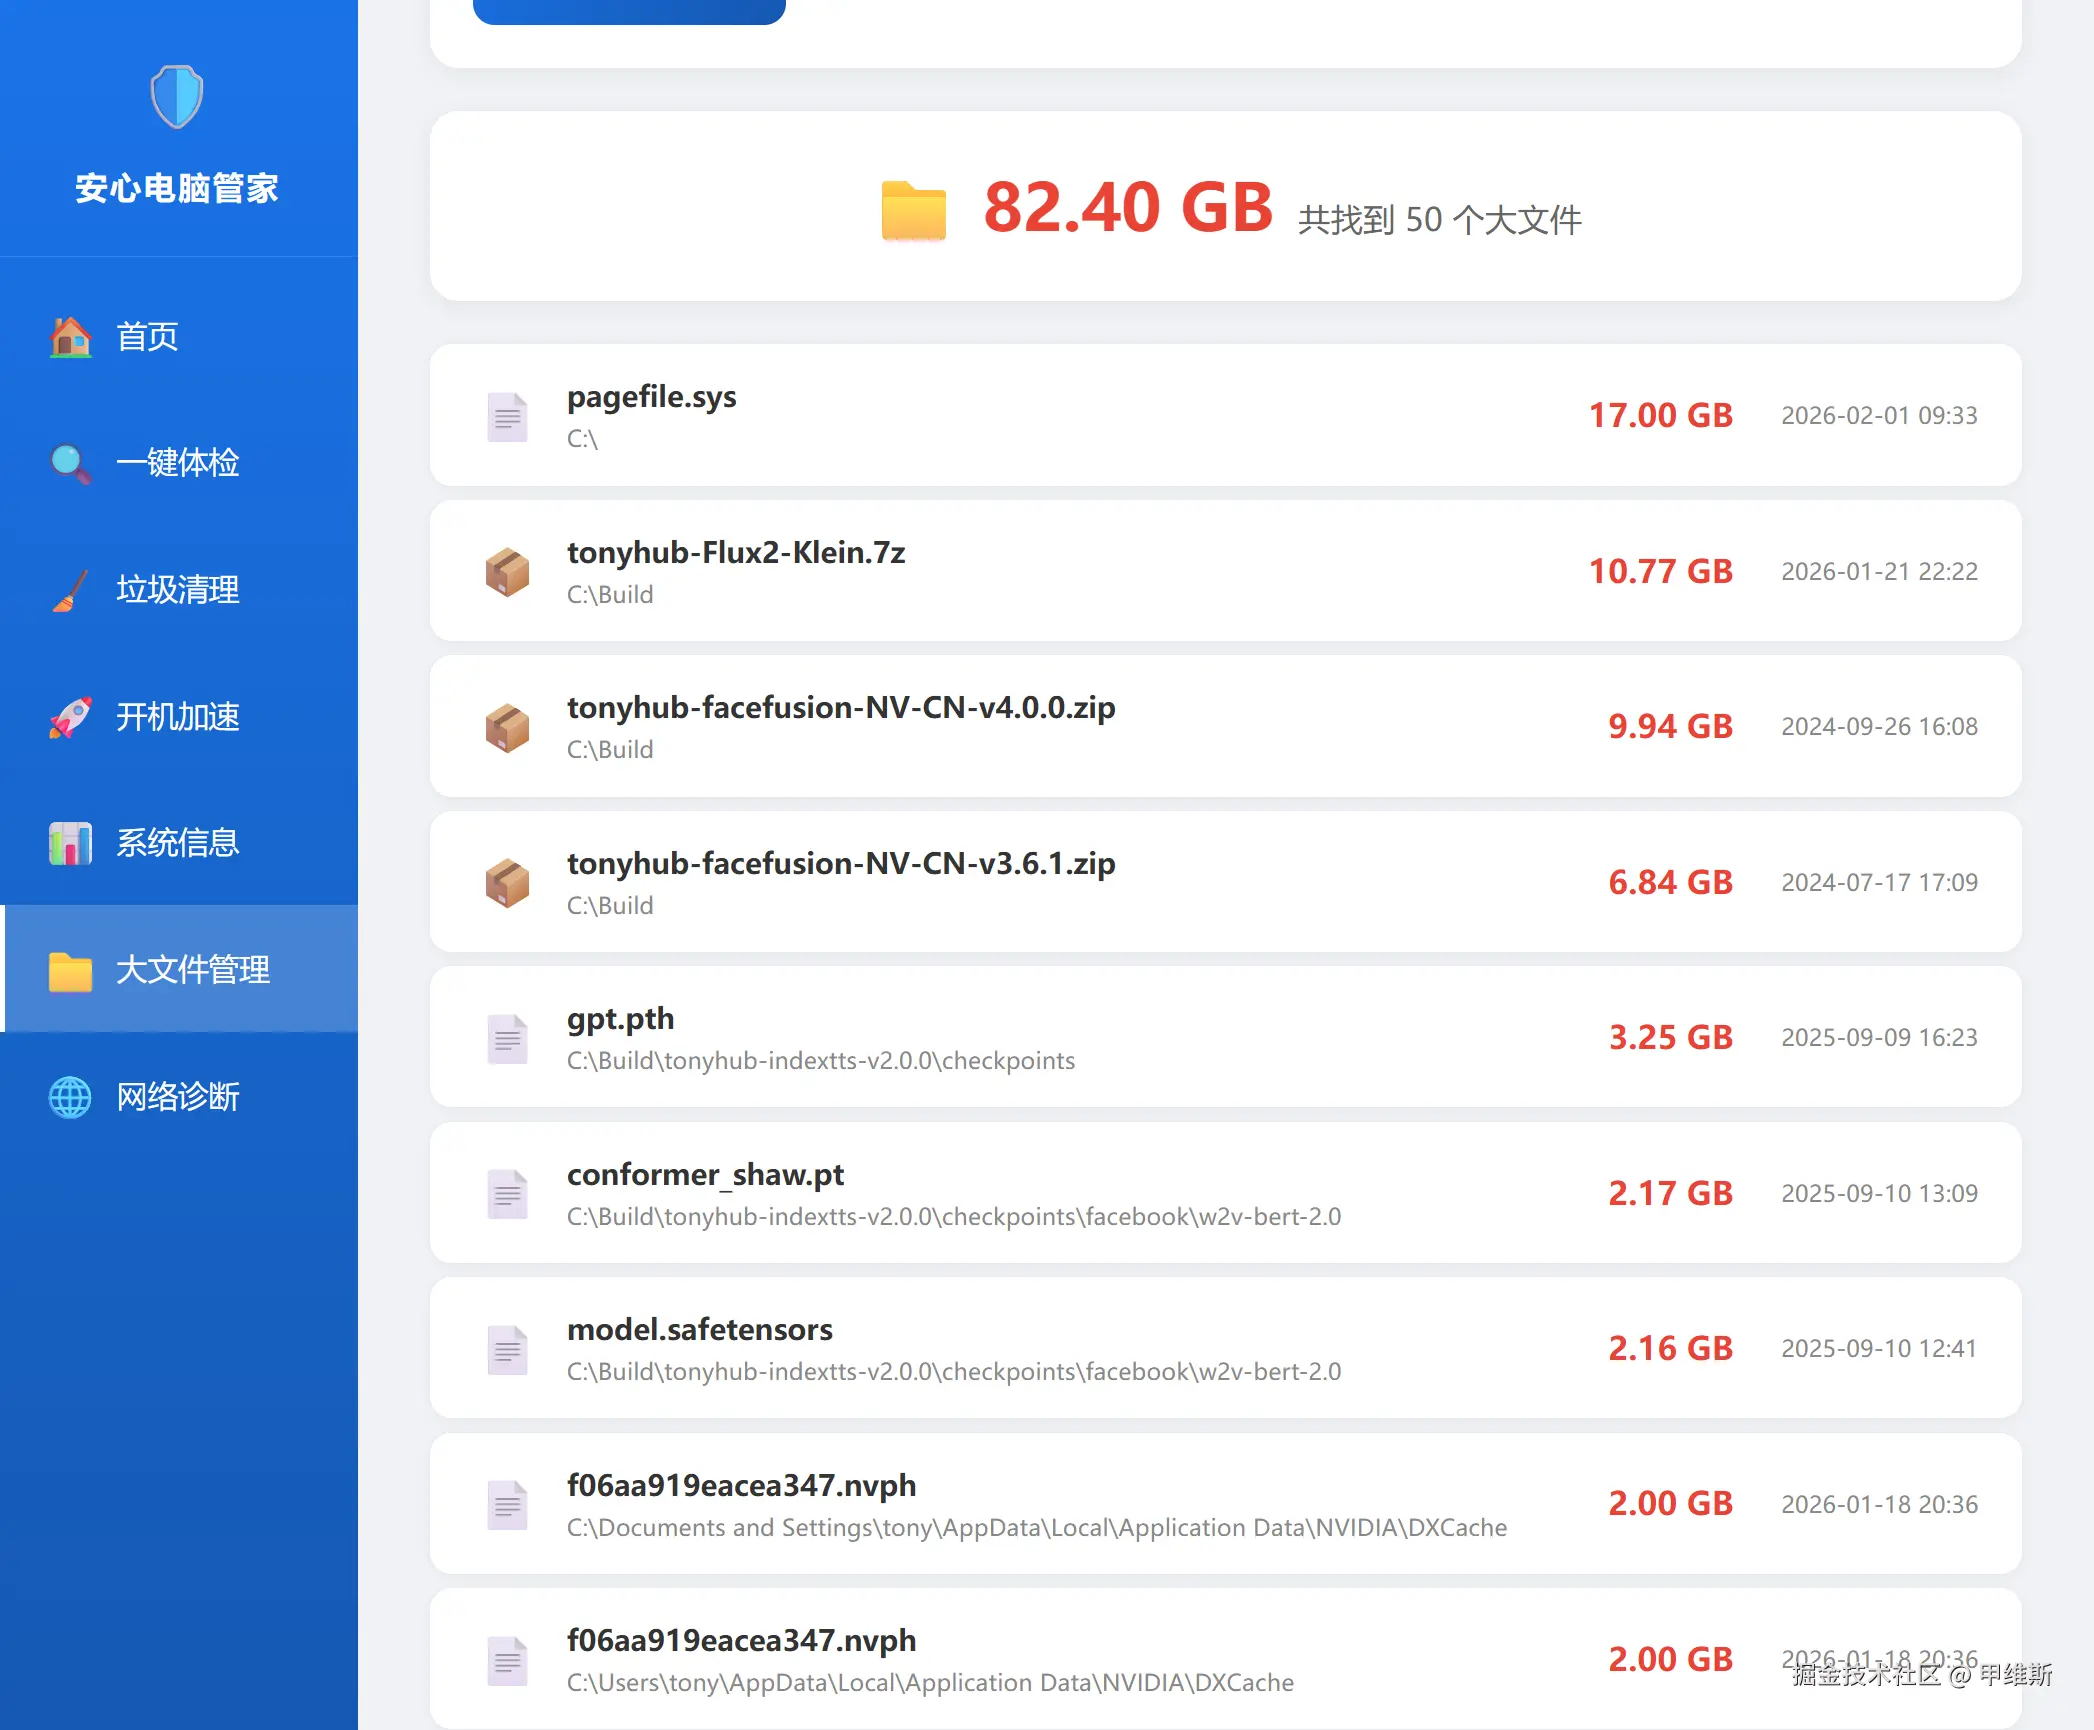Click the large folder icon beside 82.40 GB
Viewport: 2094px width, 1730px height.
pyautogui.click(x=913, y=211)
